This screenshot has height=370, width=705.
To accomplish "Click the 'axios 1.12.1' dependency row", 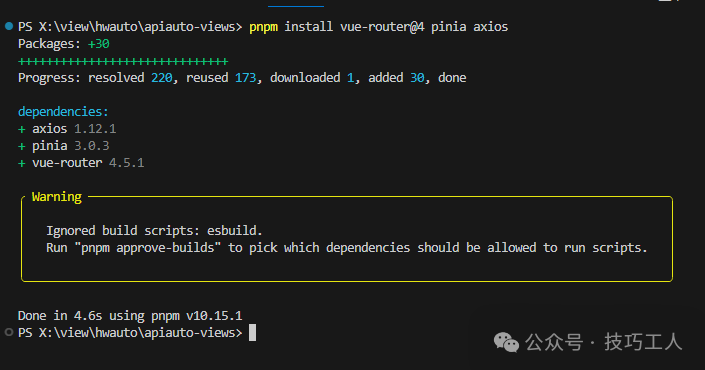I will point(67,129).
